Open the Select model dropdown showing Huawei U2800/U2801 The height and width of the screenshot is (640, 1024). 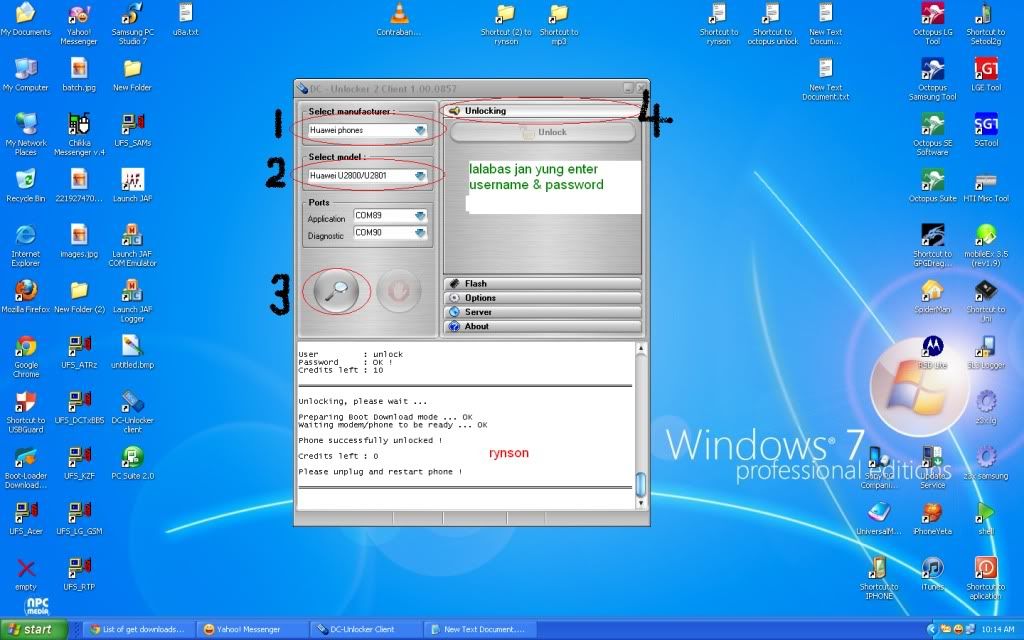pos(367,176)
